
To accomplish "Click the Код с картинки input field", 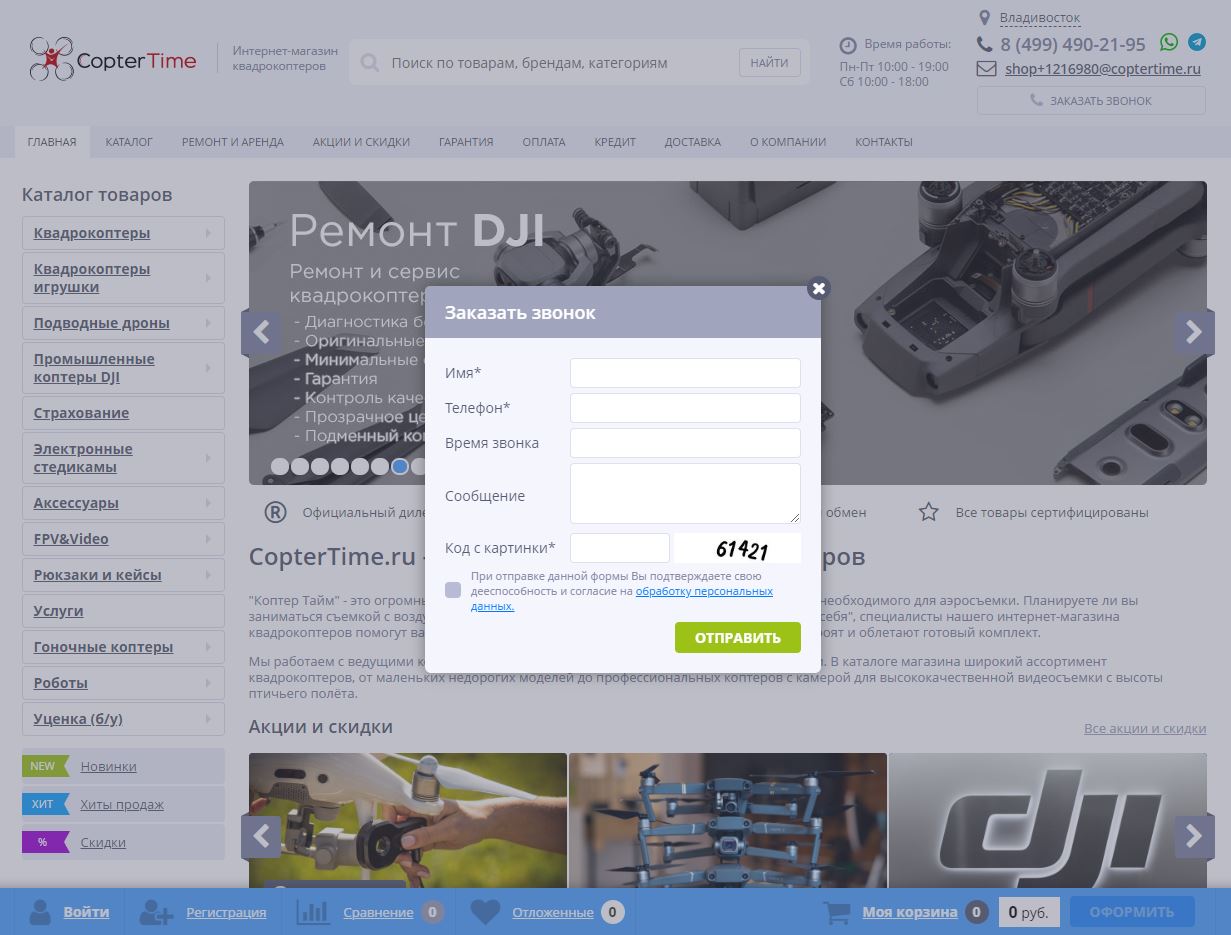I will [x=620, y=548].
